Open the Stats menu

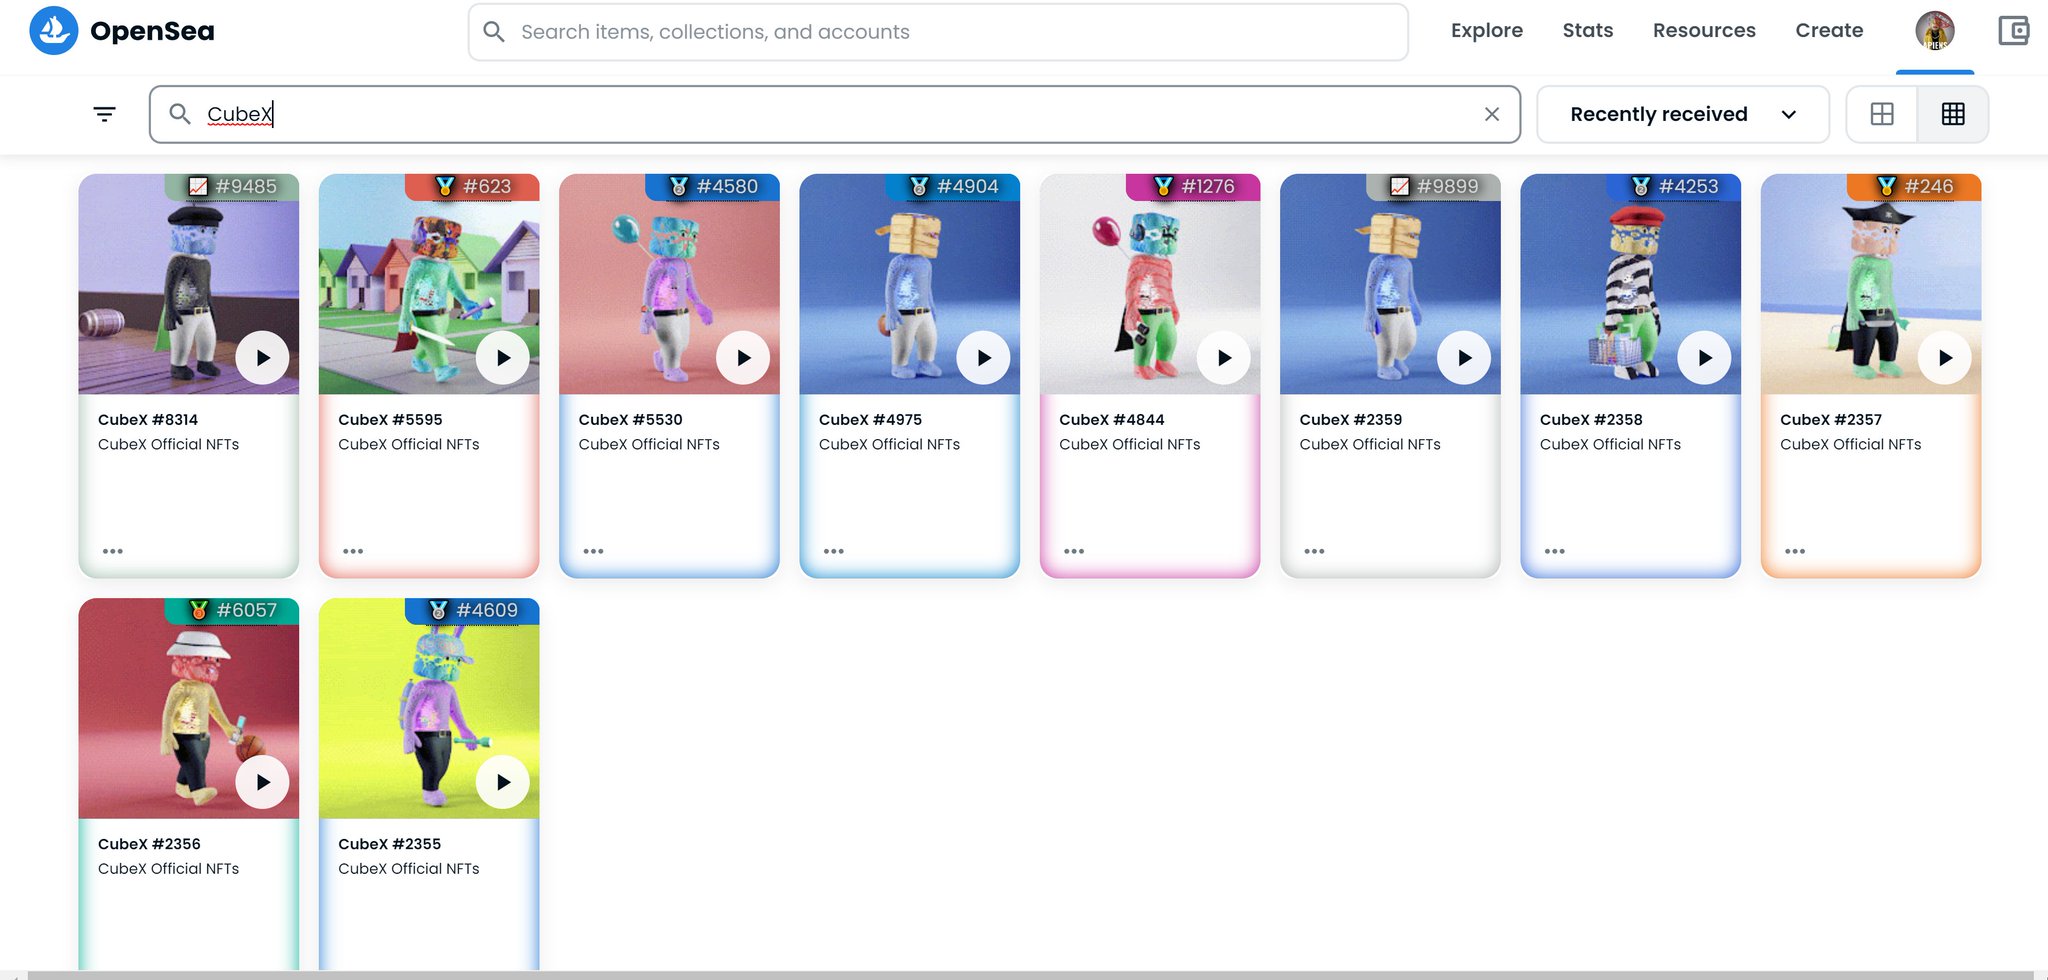[1588, 30]
